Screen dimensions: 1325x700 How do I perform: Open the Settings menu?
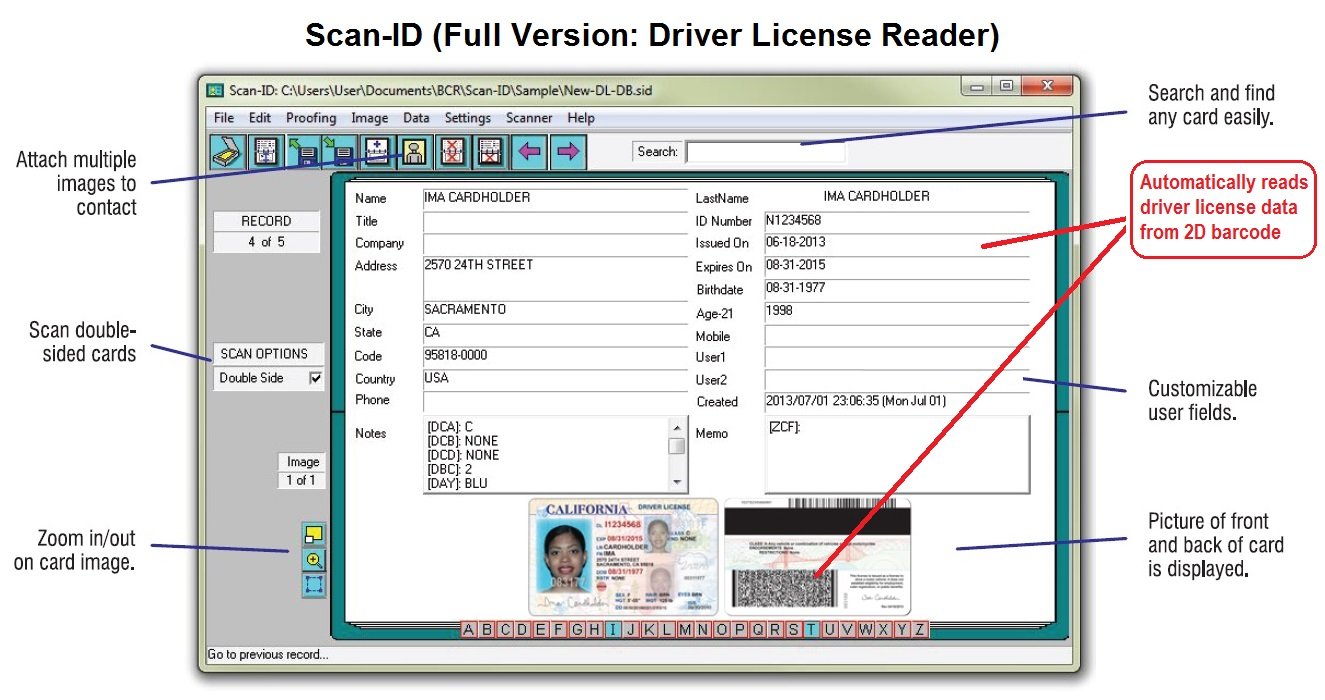(x=467, y=118)
